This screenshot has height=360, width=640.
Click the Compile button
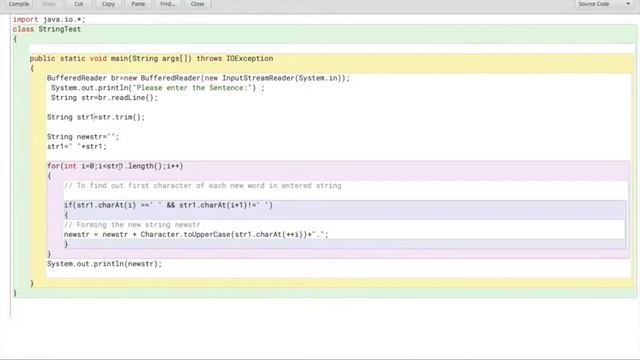pyautogui.click(x=19, y=4)
